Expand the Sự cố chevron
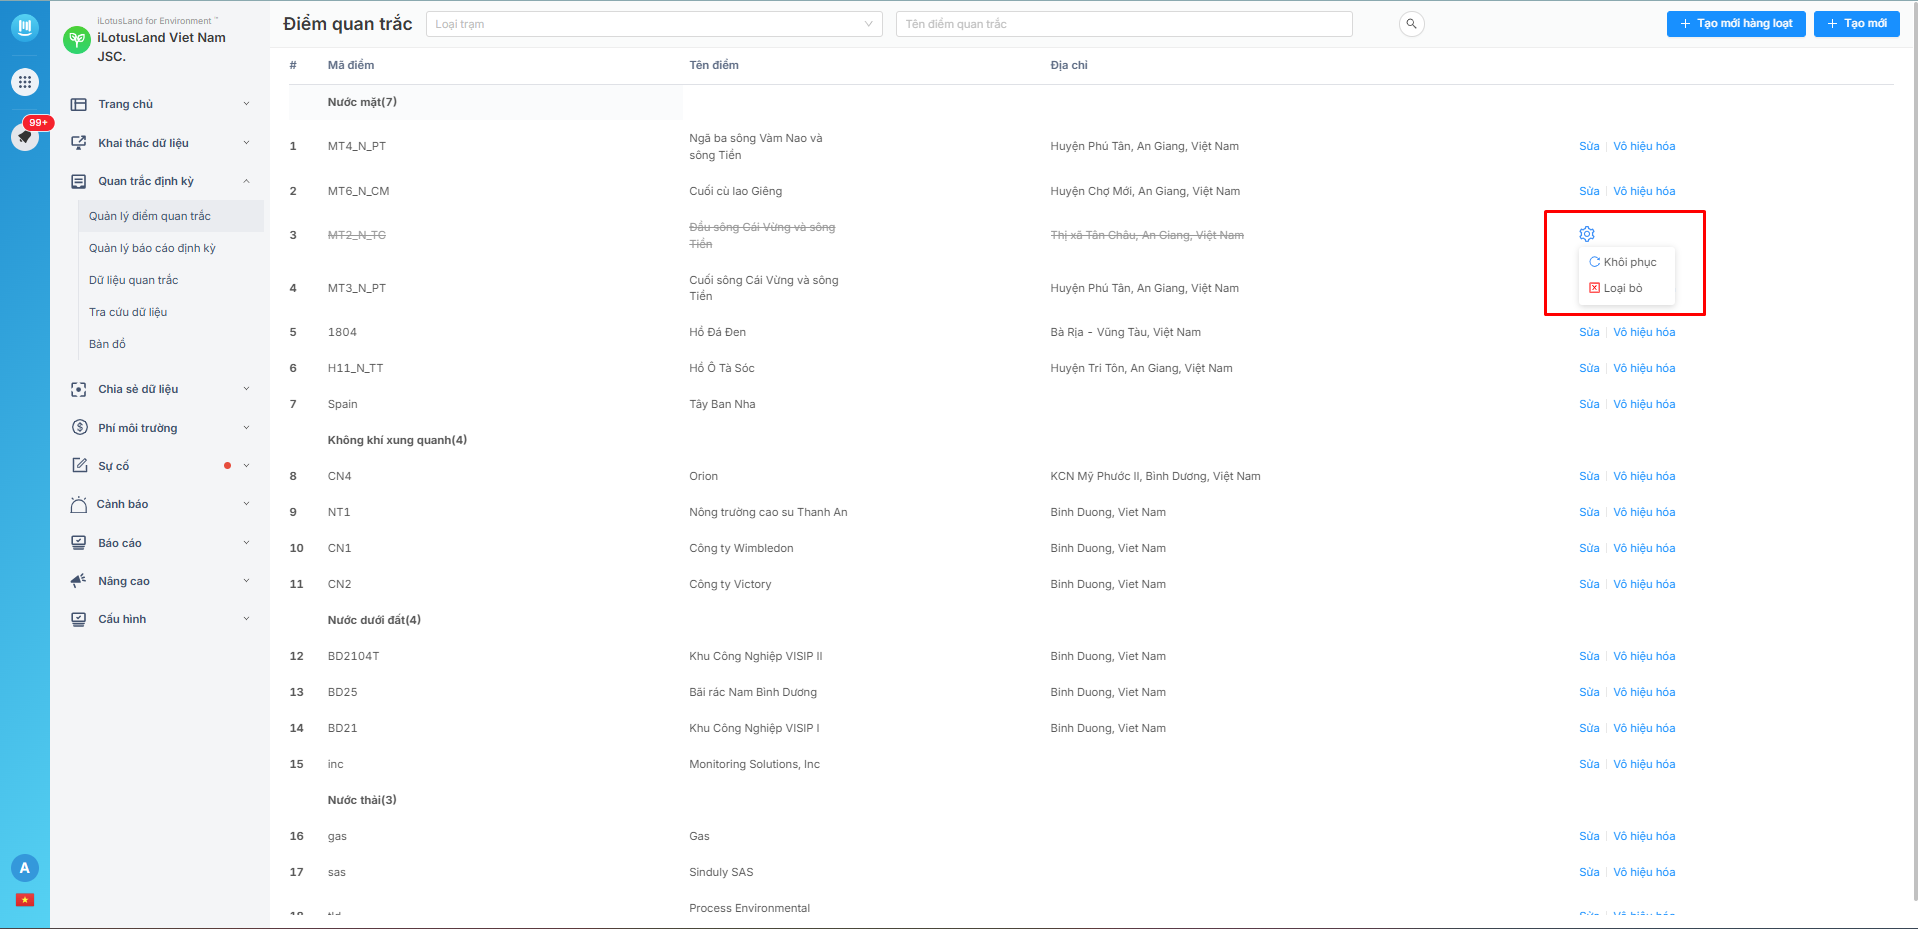The width and height of the screenshot is (1918, 929). click(x=246, y=466)
